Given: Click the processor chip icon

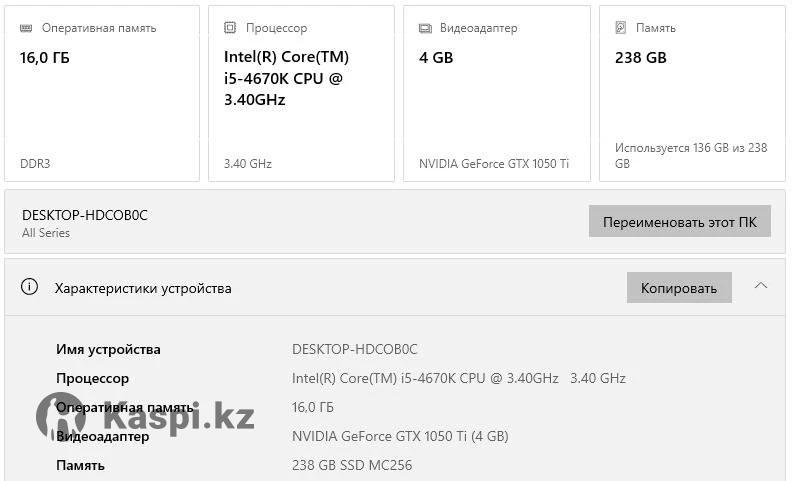Looking at the screenshot, I should point(230,28).
